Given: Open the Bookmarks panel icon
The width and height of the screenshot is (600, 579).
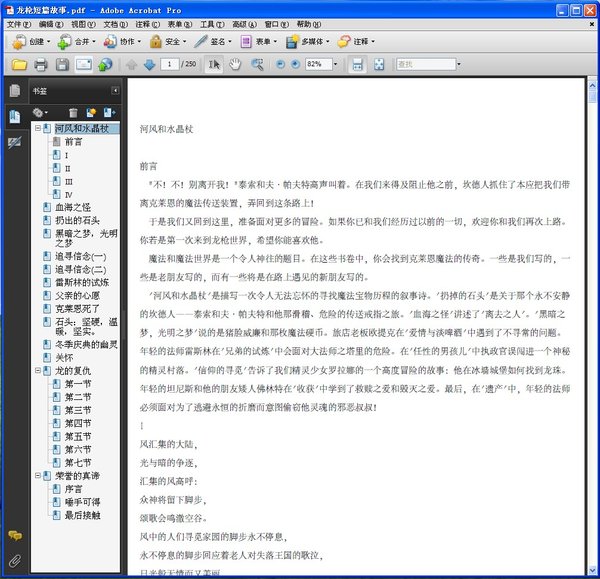Looking at the screenshot, I should [15, 117].
